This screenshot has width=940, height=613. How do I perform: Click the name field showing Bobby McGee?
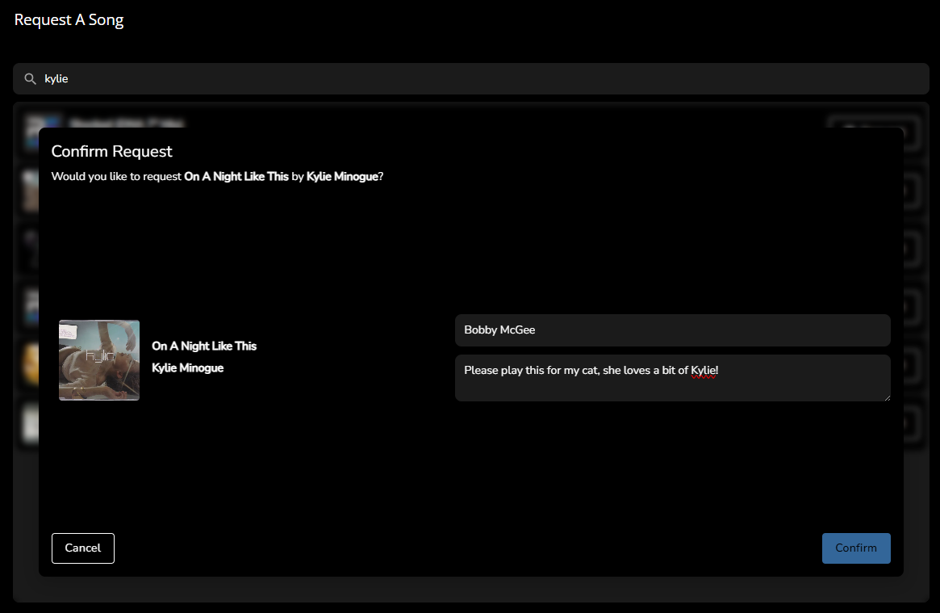673,330
